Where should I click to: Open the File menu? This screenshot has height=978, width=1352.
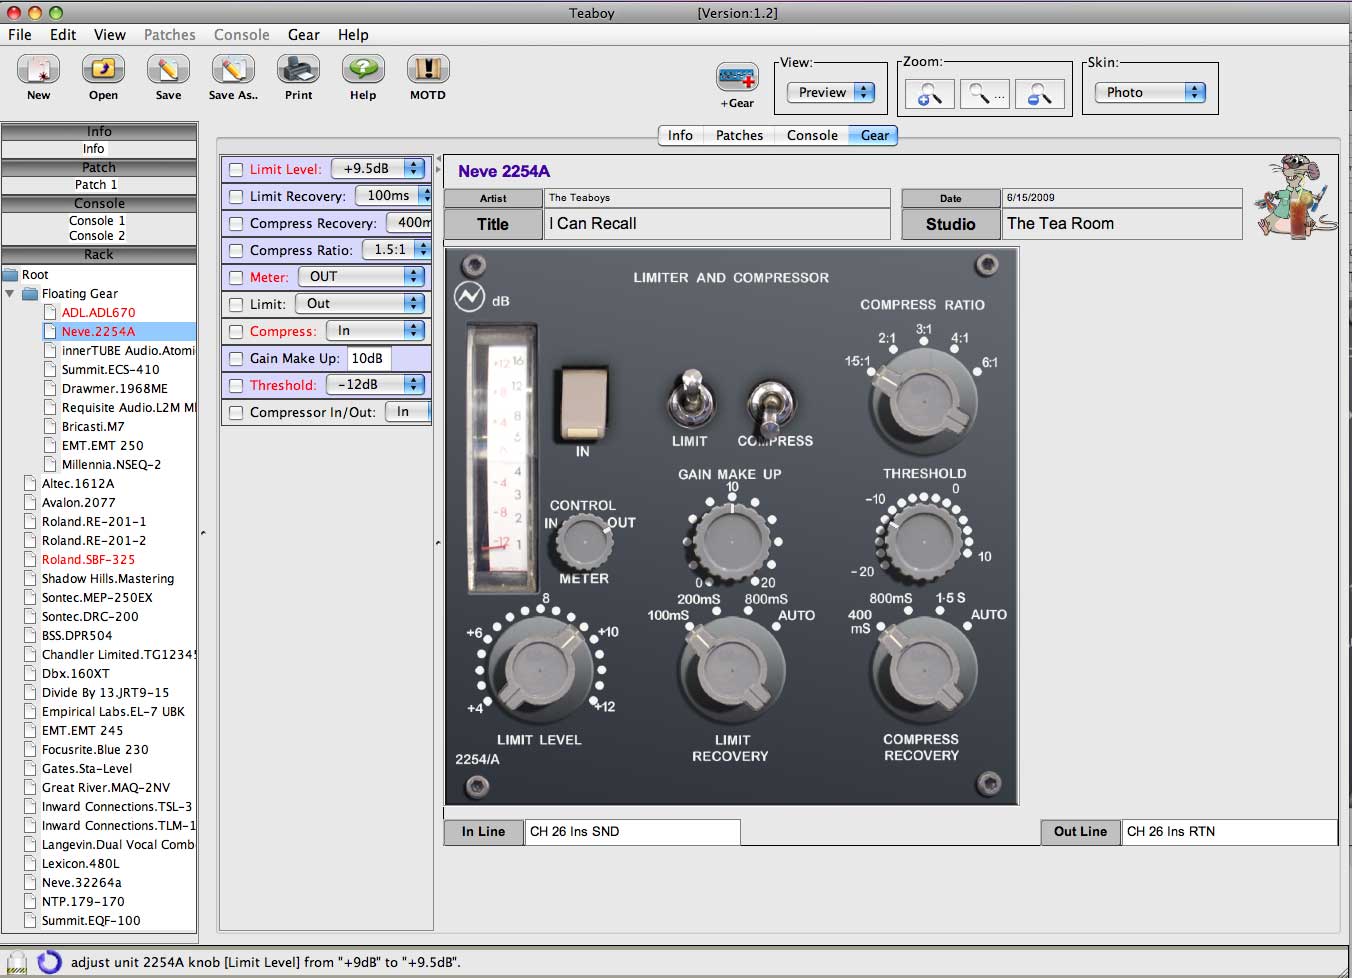(20, 35)
